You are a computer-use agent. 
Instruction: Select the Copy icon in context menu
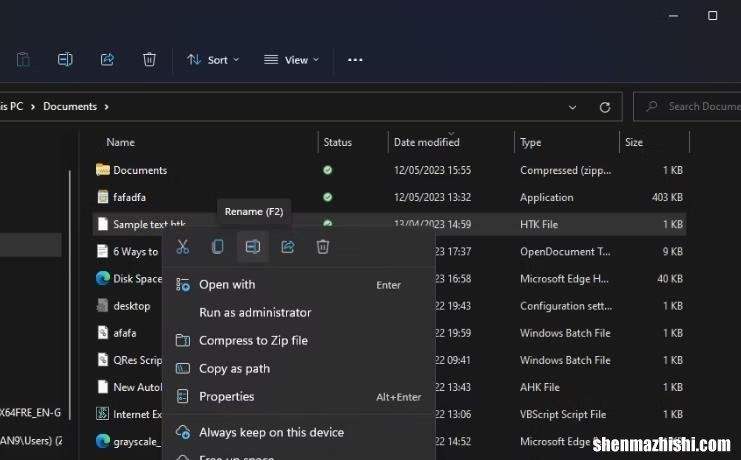coord(217,247)
